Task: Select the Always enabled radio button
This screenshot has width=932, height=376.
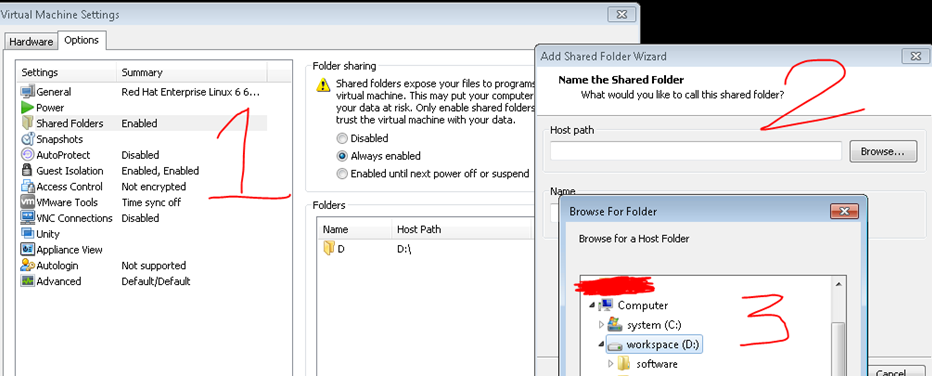Action: click(341, 156)
